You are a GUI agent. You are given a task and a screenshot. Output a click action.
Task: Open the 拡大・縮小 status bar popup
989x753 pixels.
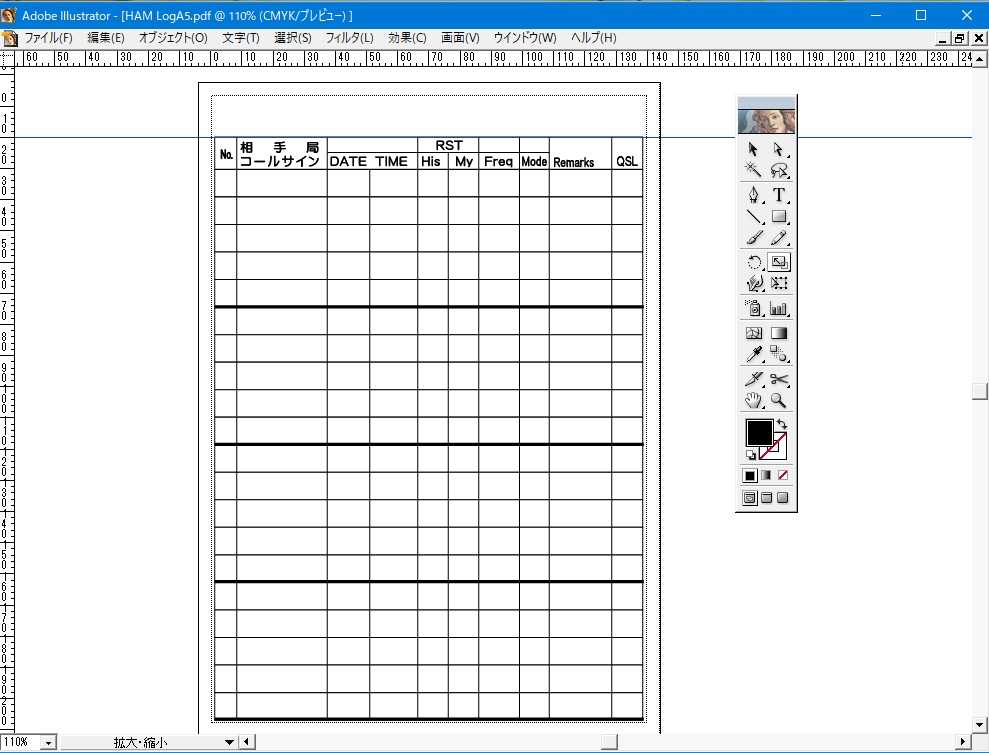(x=229, y=742)
